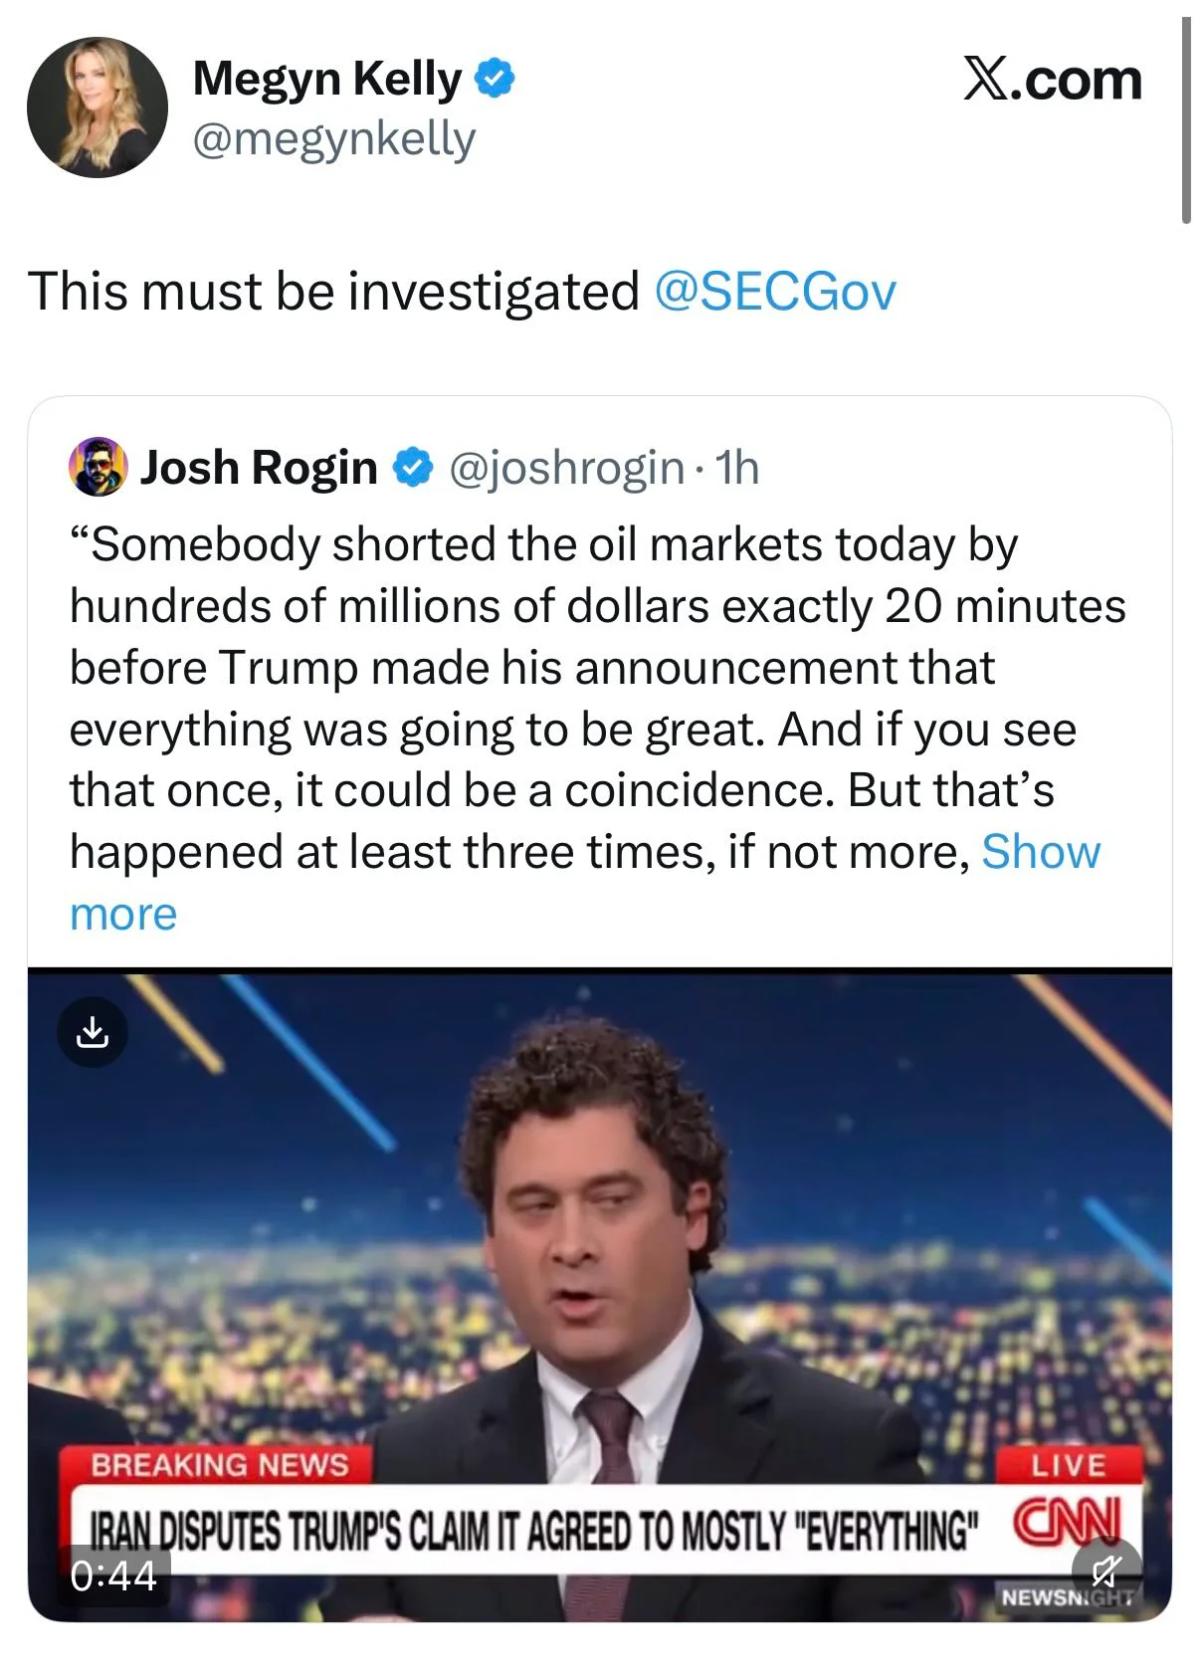Click the 1h timestamp on the quoted tweet
The image size is (1200, 1676).
pos(738,467)
